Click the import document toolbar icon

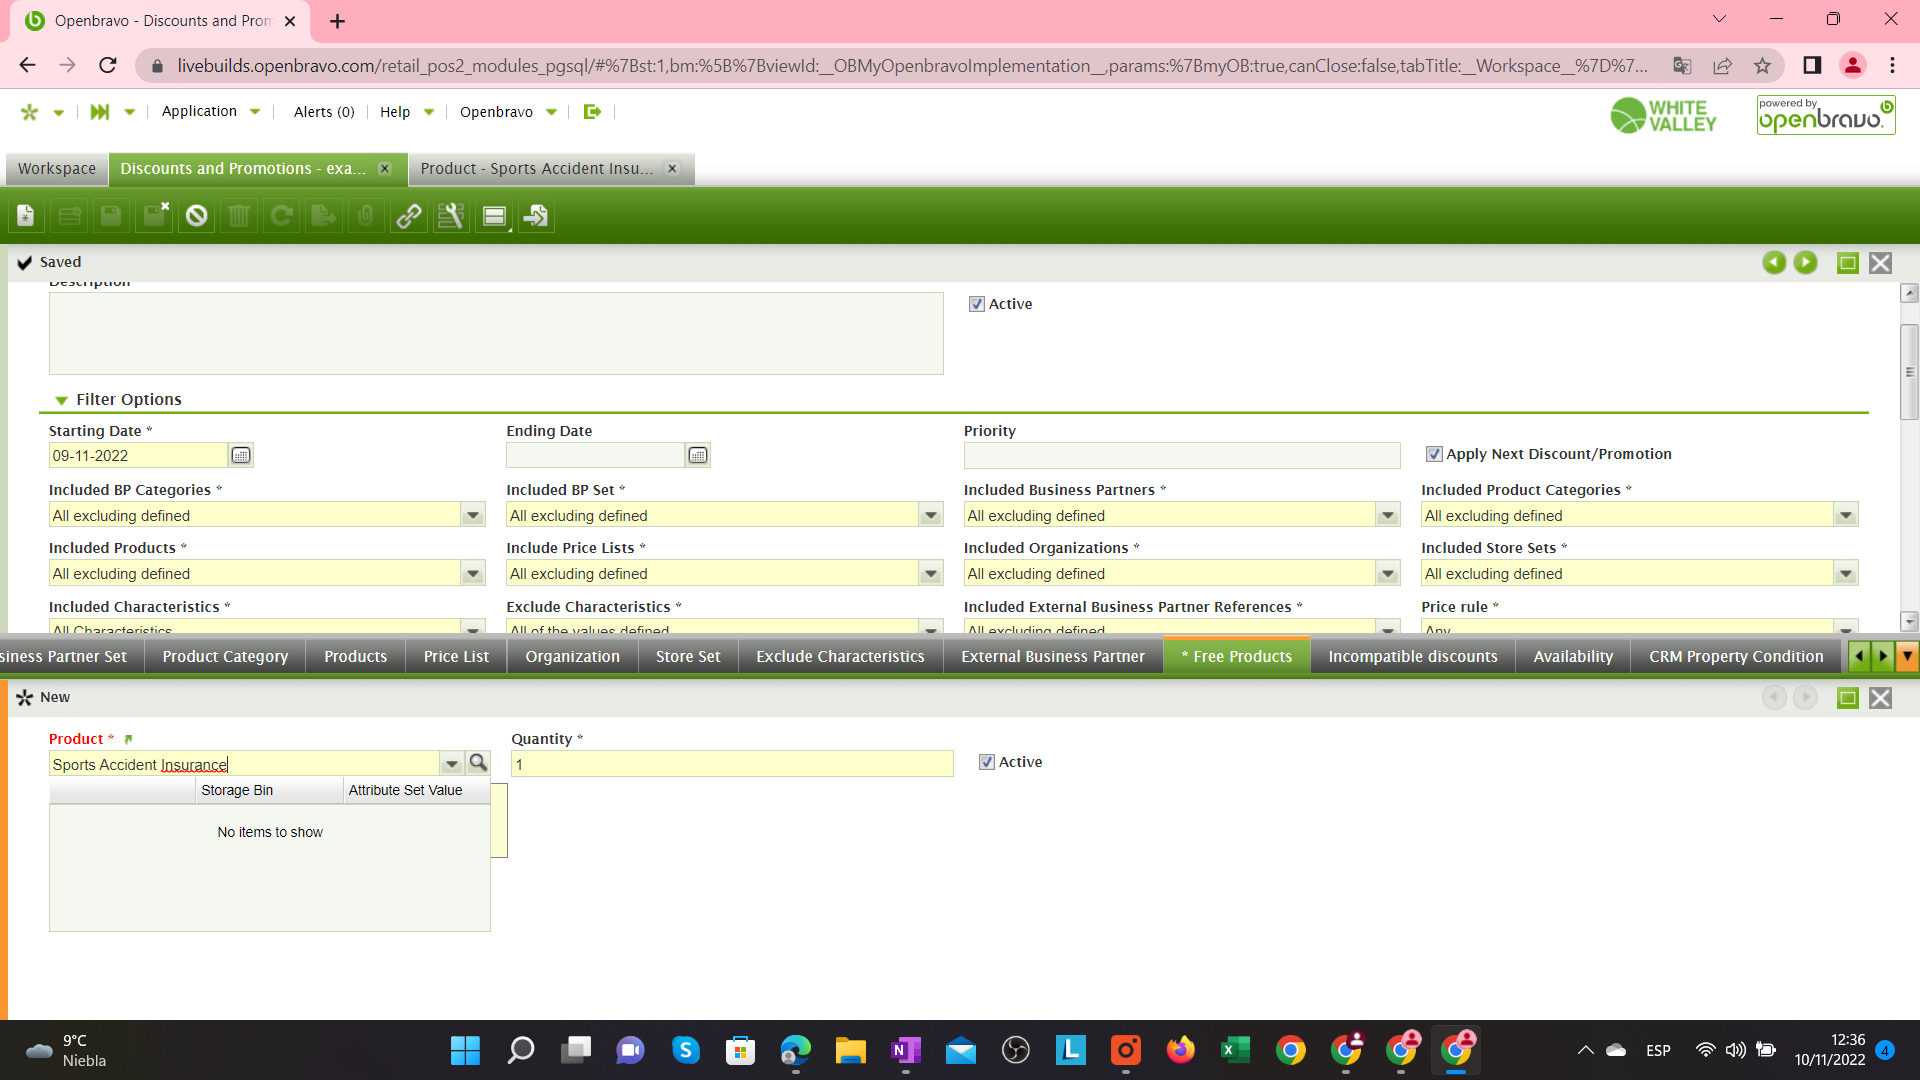tap(536, 216)
